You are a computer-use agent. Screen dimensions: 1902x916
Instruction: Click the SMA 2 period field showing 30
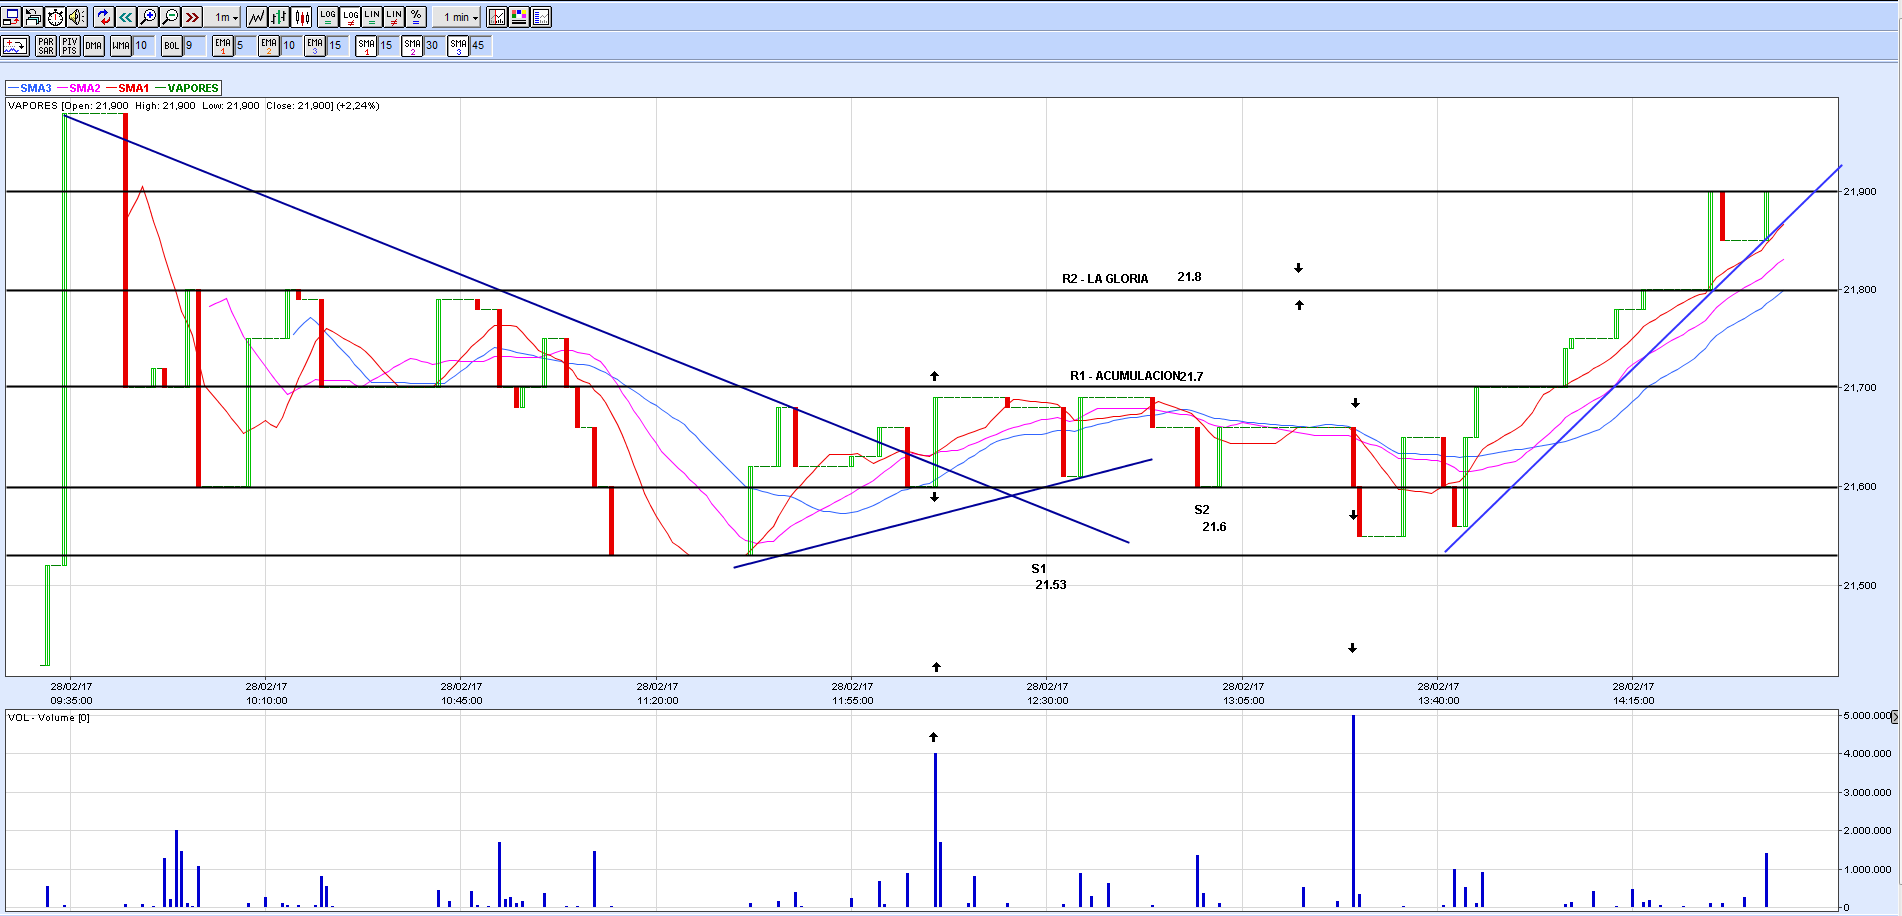(434, 46)
